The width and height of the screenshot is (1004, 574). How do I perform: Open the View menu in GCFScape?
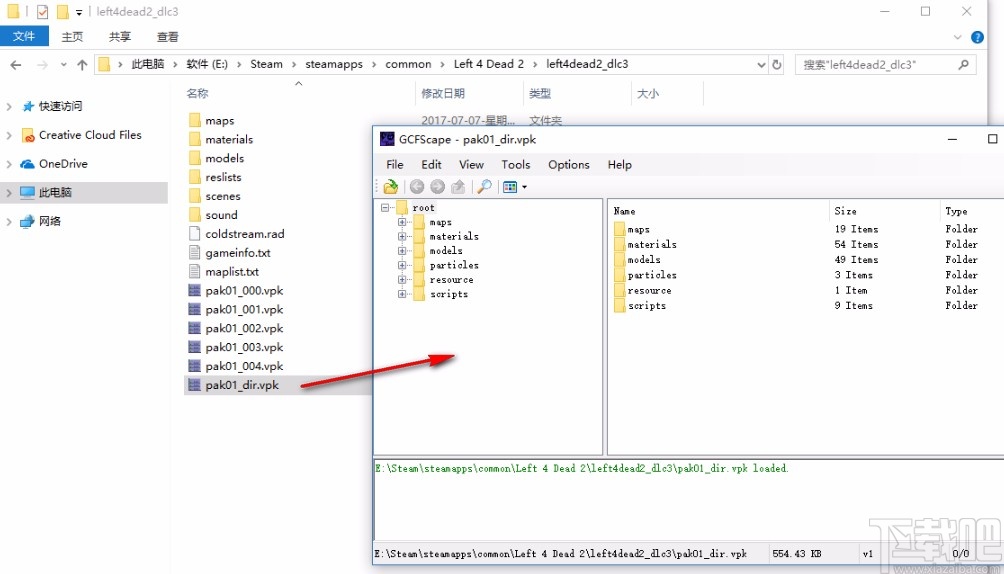point(471,165)
